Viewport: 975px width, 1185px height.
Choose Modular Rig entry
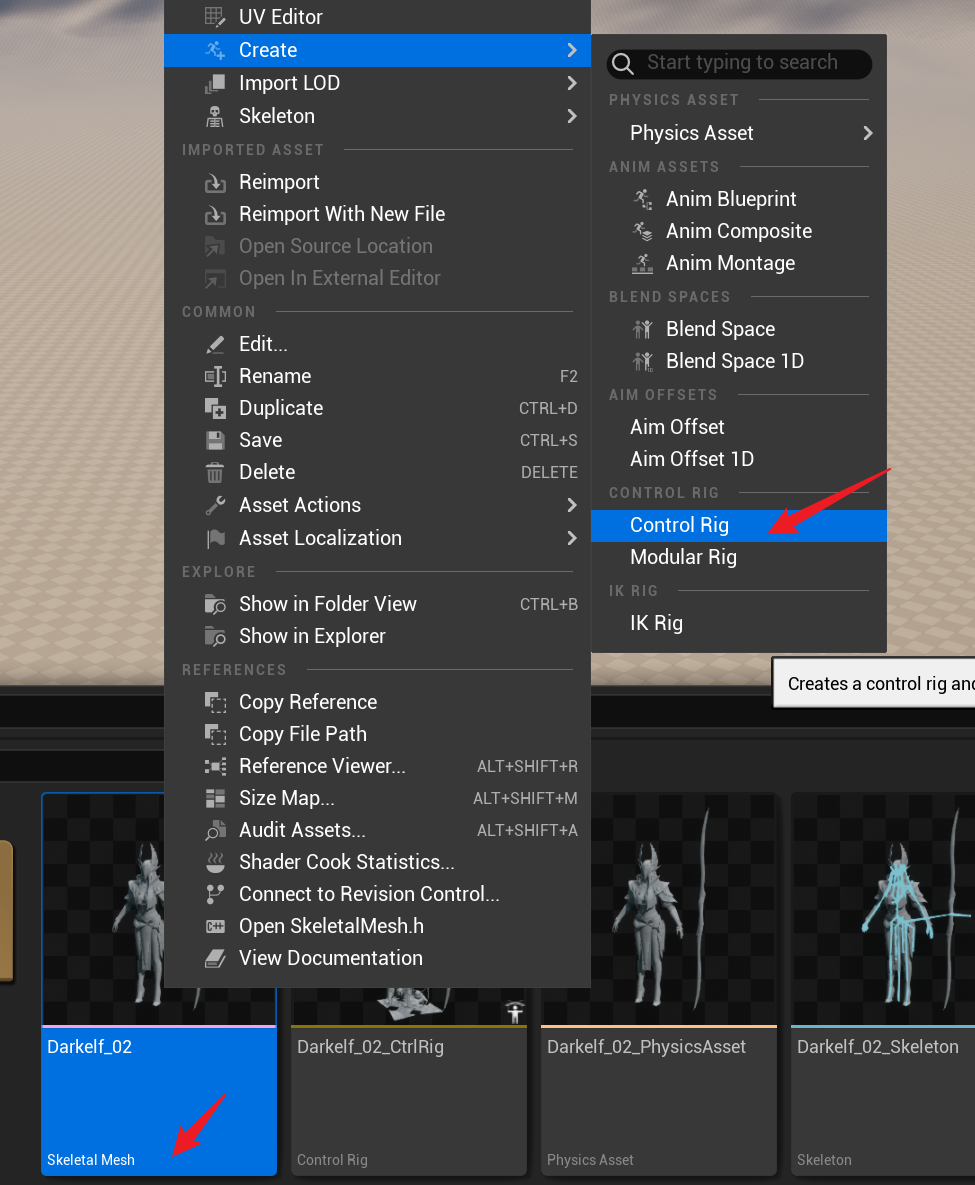click(738, 558)
